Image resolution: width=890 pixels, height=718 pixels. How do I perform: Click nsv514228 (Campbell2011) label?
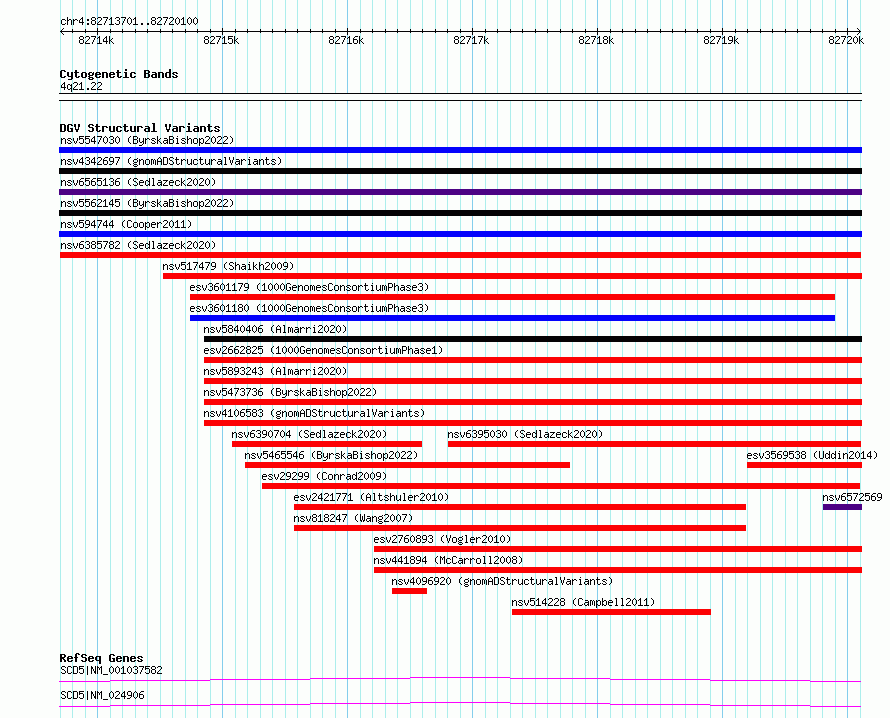point(583,602)
